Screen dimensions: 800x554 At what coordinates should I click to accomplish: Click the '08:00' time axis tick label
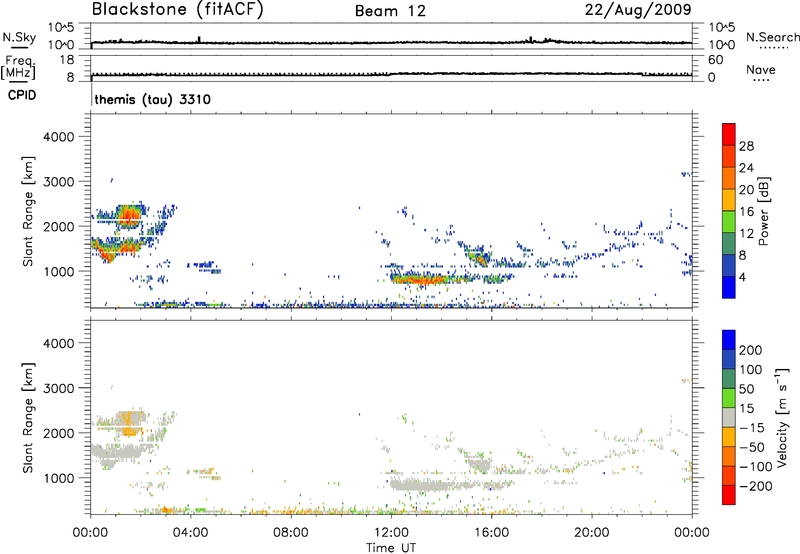click(x=291, y=533)
